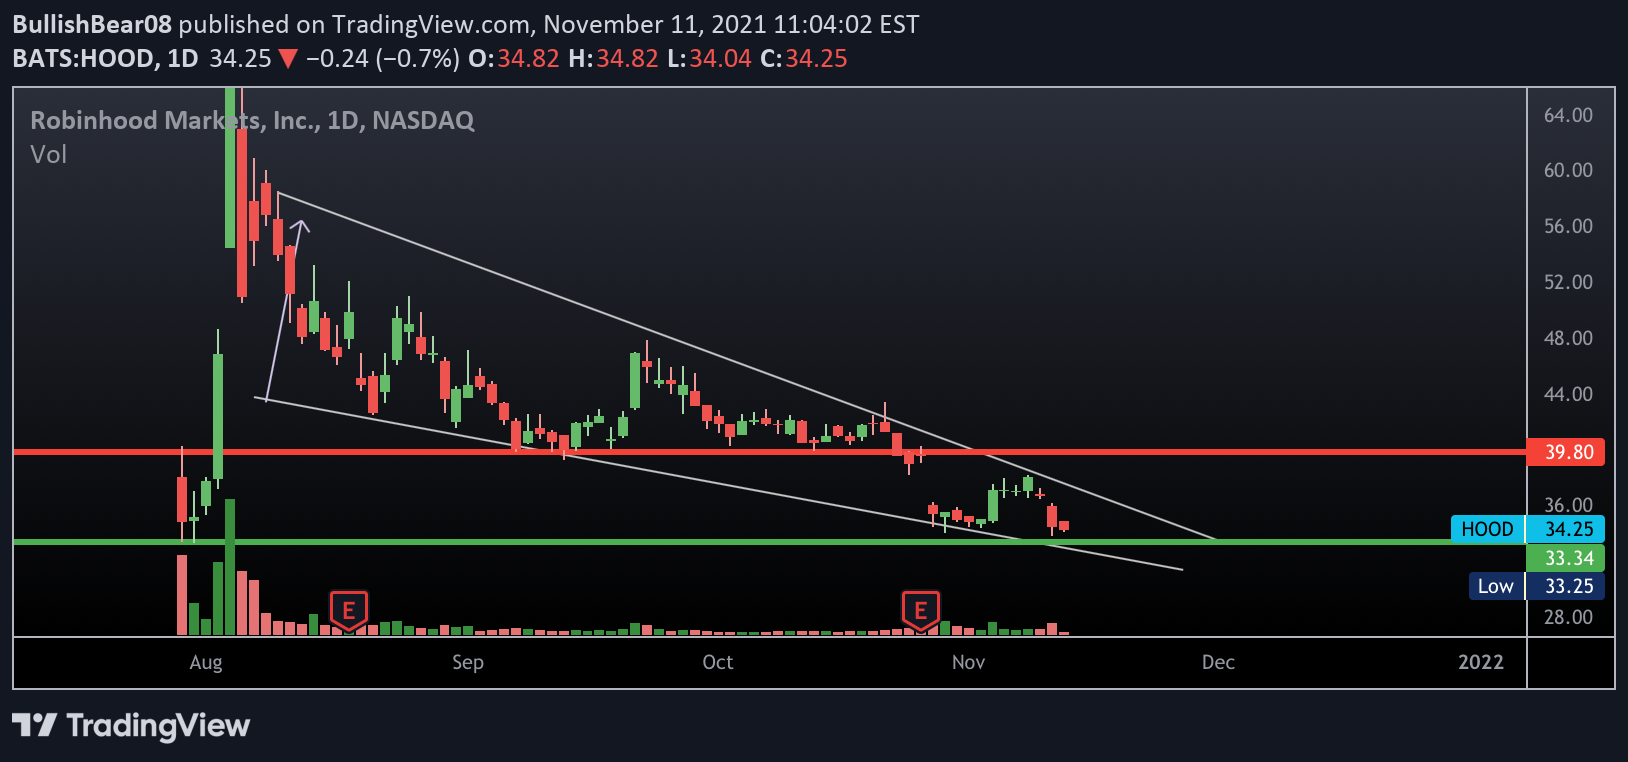Click the H:34.82 high value
Image resolution: width=1628 pixels, height=762 pixels.
point(613,58)
